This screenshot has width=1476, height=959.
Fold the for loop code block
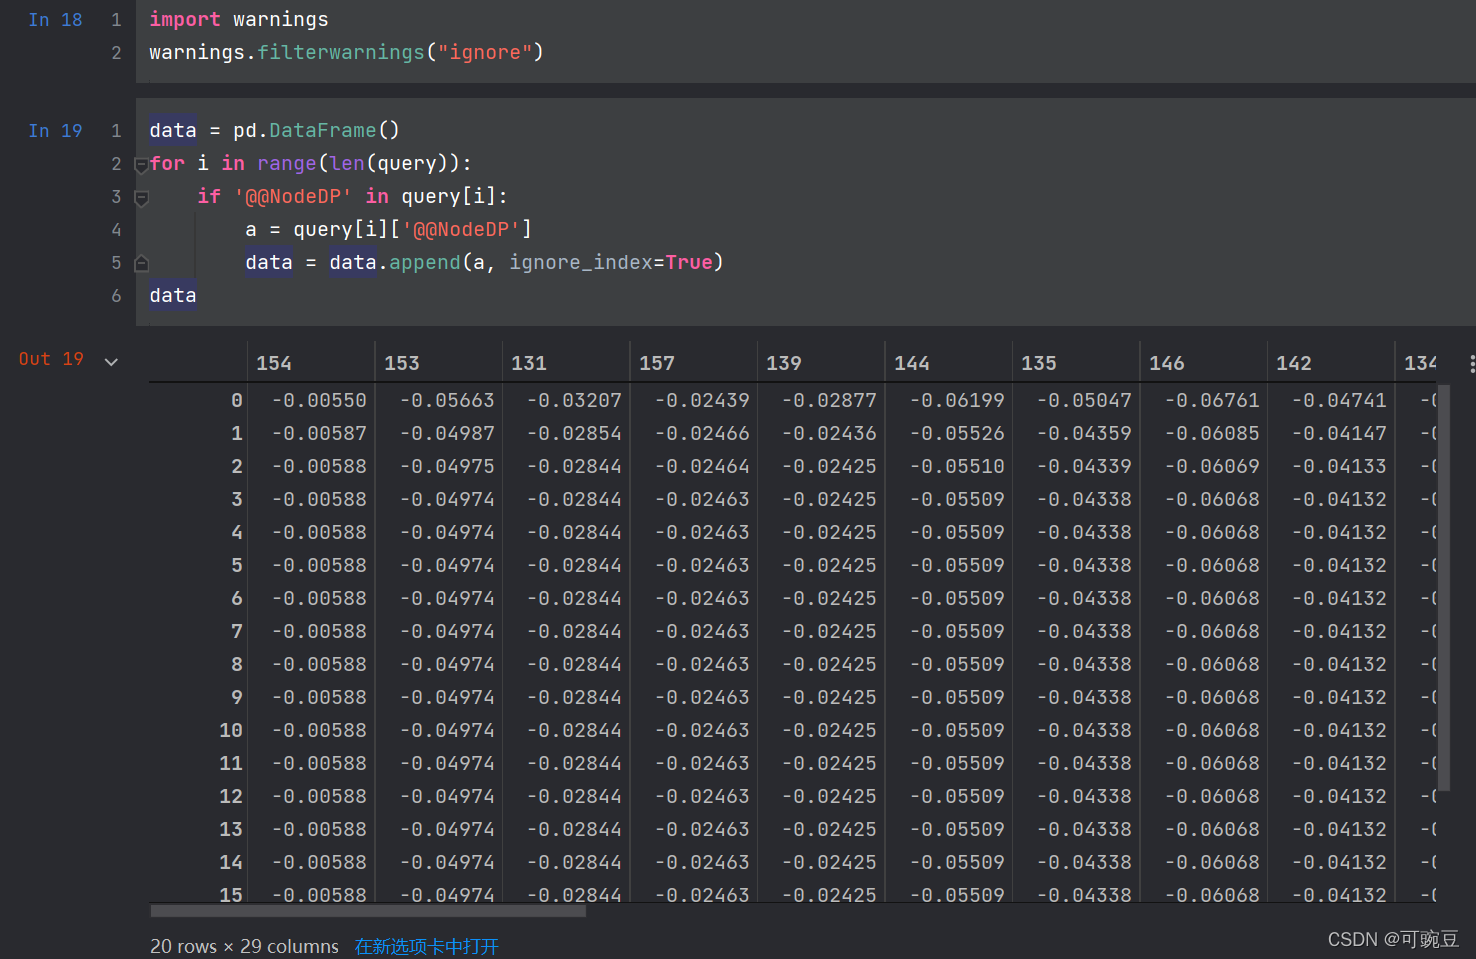click(x=141, y=165)
